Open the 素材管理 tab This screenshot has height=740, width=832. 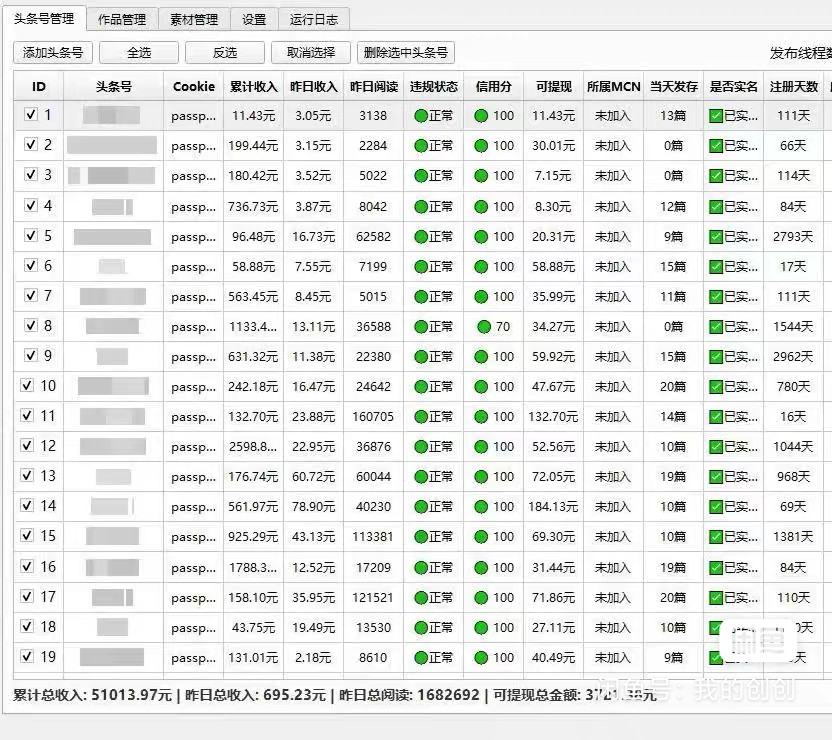tap(194, 20)
